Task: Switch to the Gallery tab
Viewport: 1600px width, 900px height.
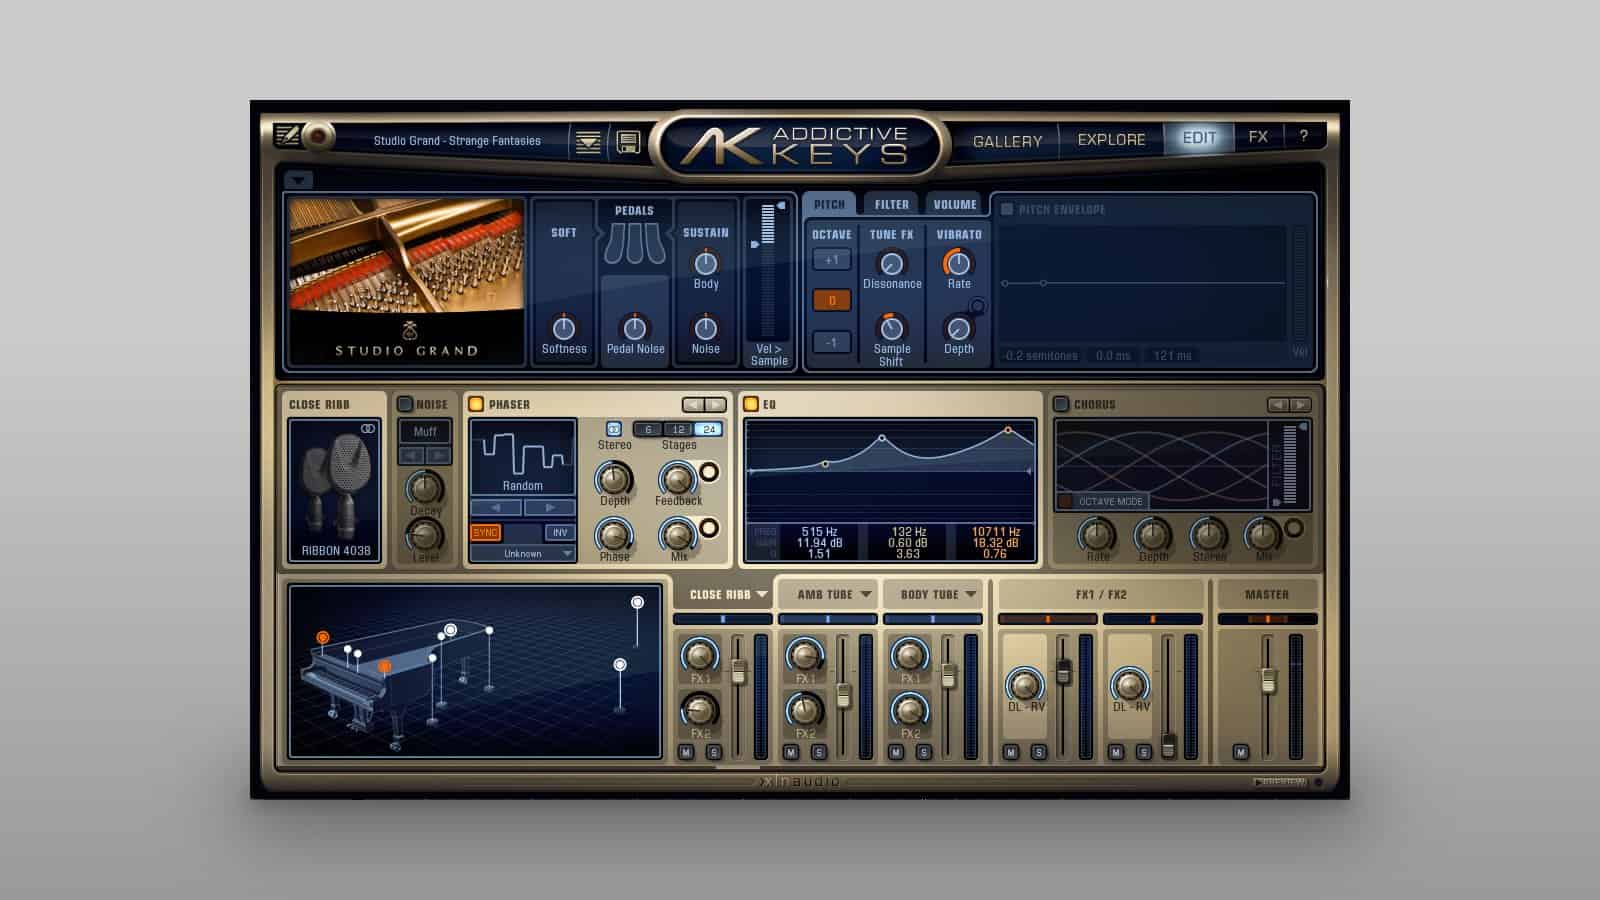Action: point(1007,141)
